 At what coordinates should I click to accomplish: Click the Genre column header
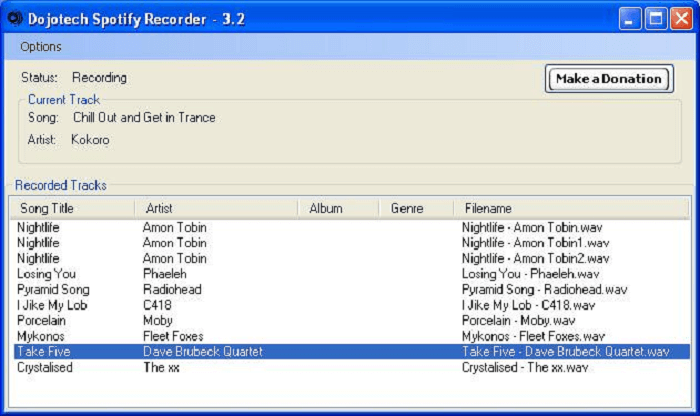pos(417,208)
